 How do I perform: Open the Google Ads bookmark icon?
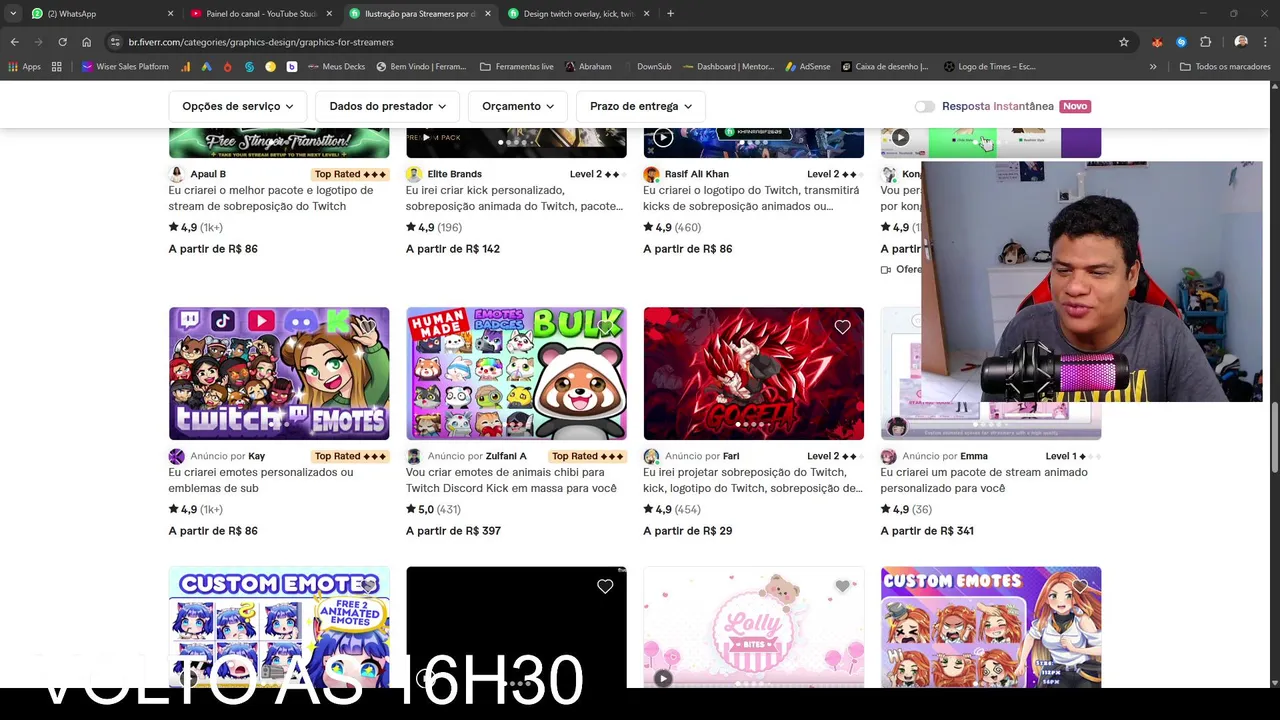point(206,67)
